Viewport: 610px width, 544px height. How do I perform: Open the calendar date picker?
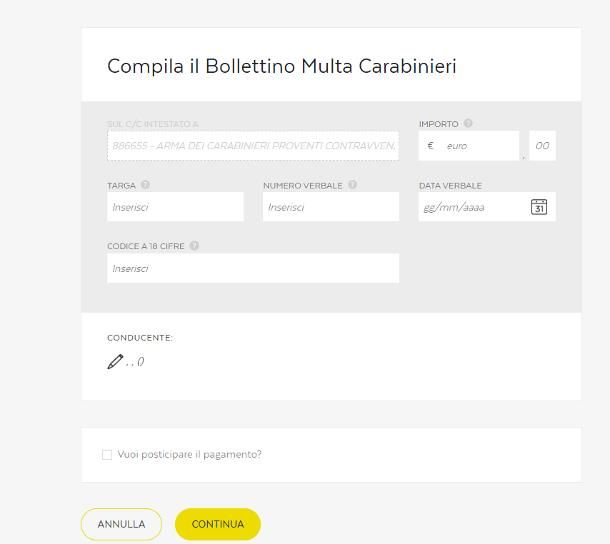pos(539,207)
